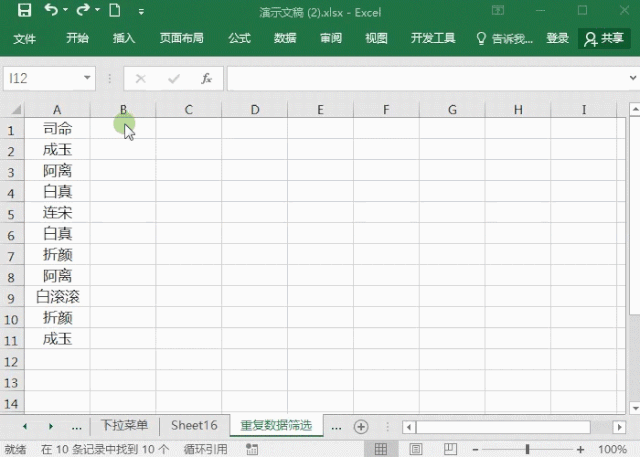Select column I header
Viewport: 640px width, 457px height.
pyautogui.click(x=584, y=110)
